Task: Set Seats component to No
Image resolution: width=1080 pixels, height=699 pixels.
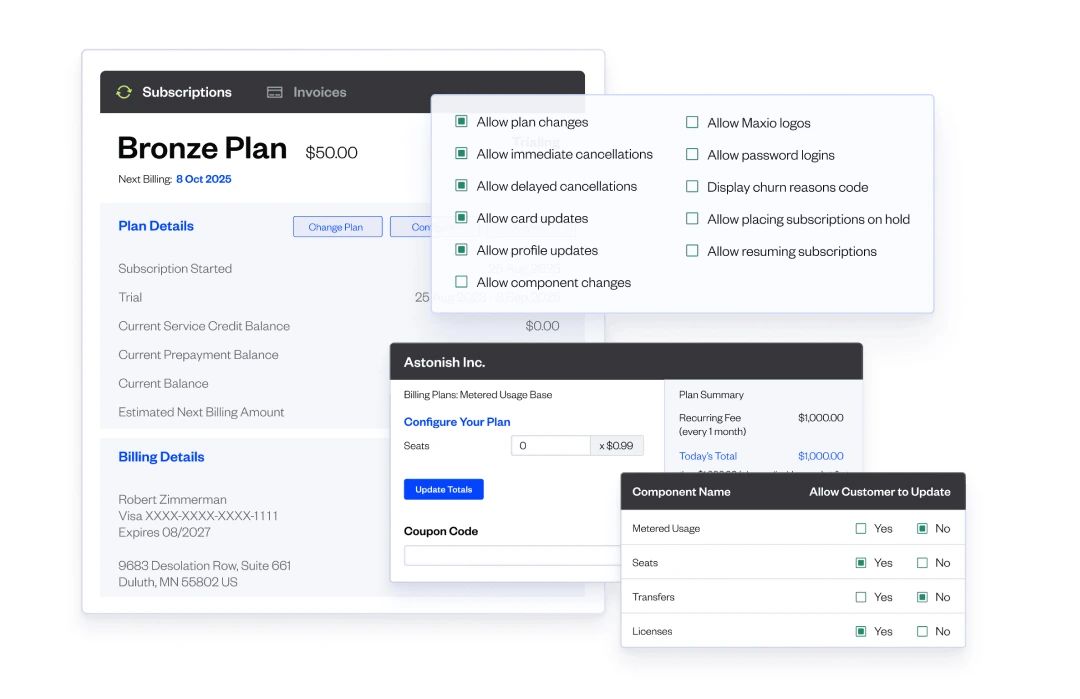Action: [920, 562]
